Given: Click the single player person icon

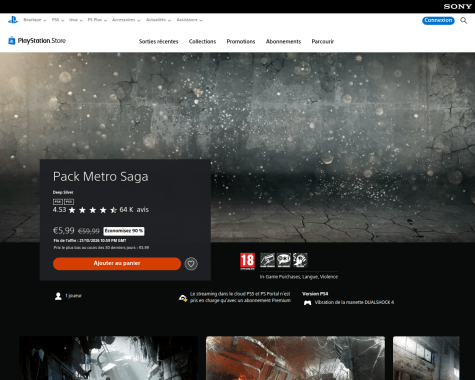Looking at the screenshot, I should [58, 296].
